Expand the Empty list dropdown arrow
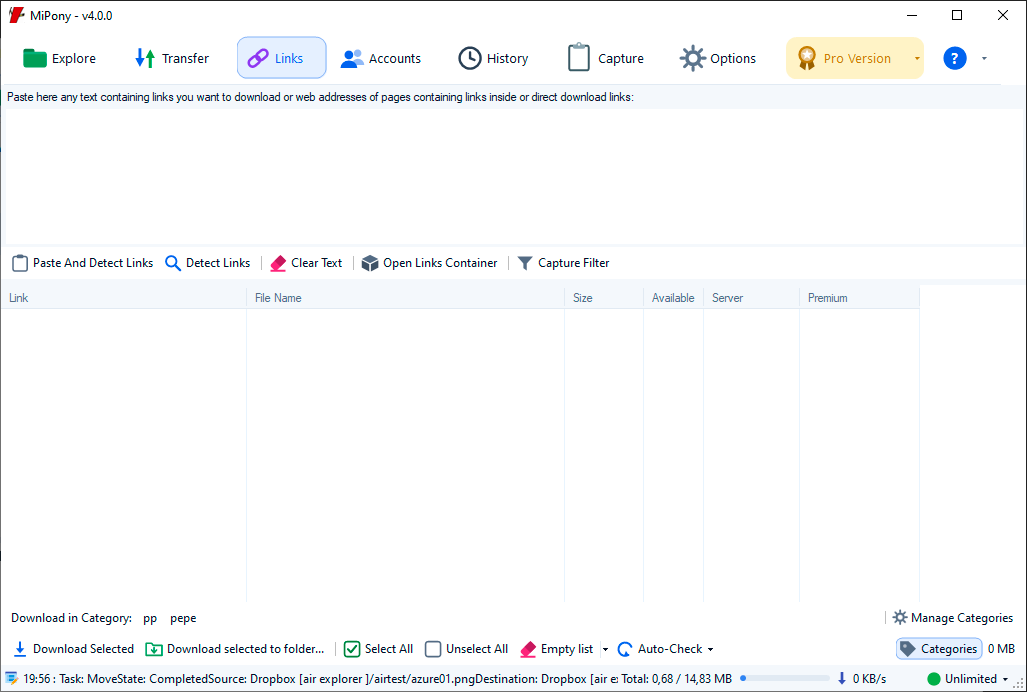 point(605,649)
